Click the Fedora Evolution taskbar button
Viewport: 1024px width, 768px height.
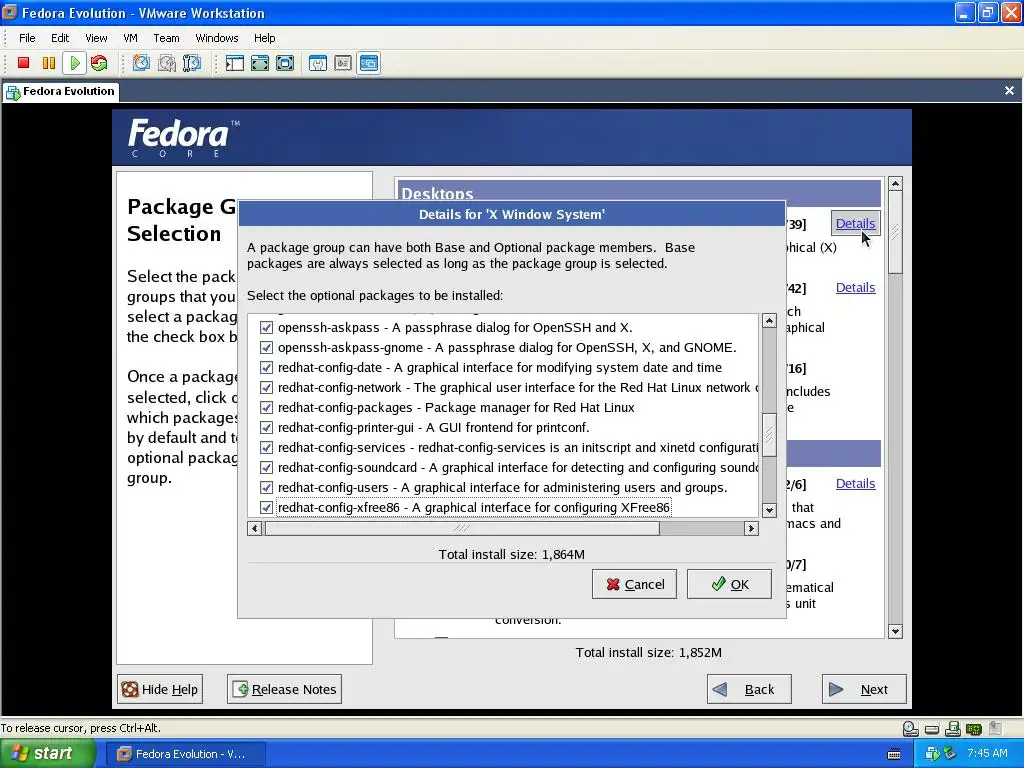[186, 754]
